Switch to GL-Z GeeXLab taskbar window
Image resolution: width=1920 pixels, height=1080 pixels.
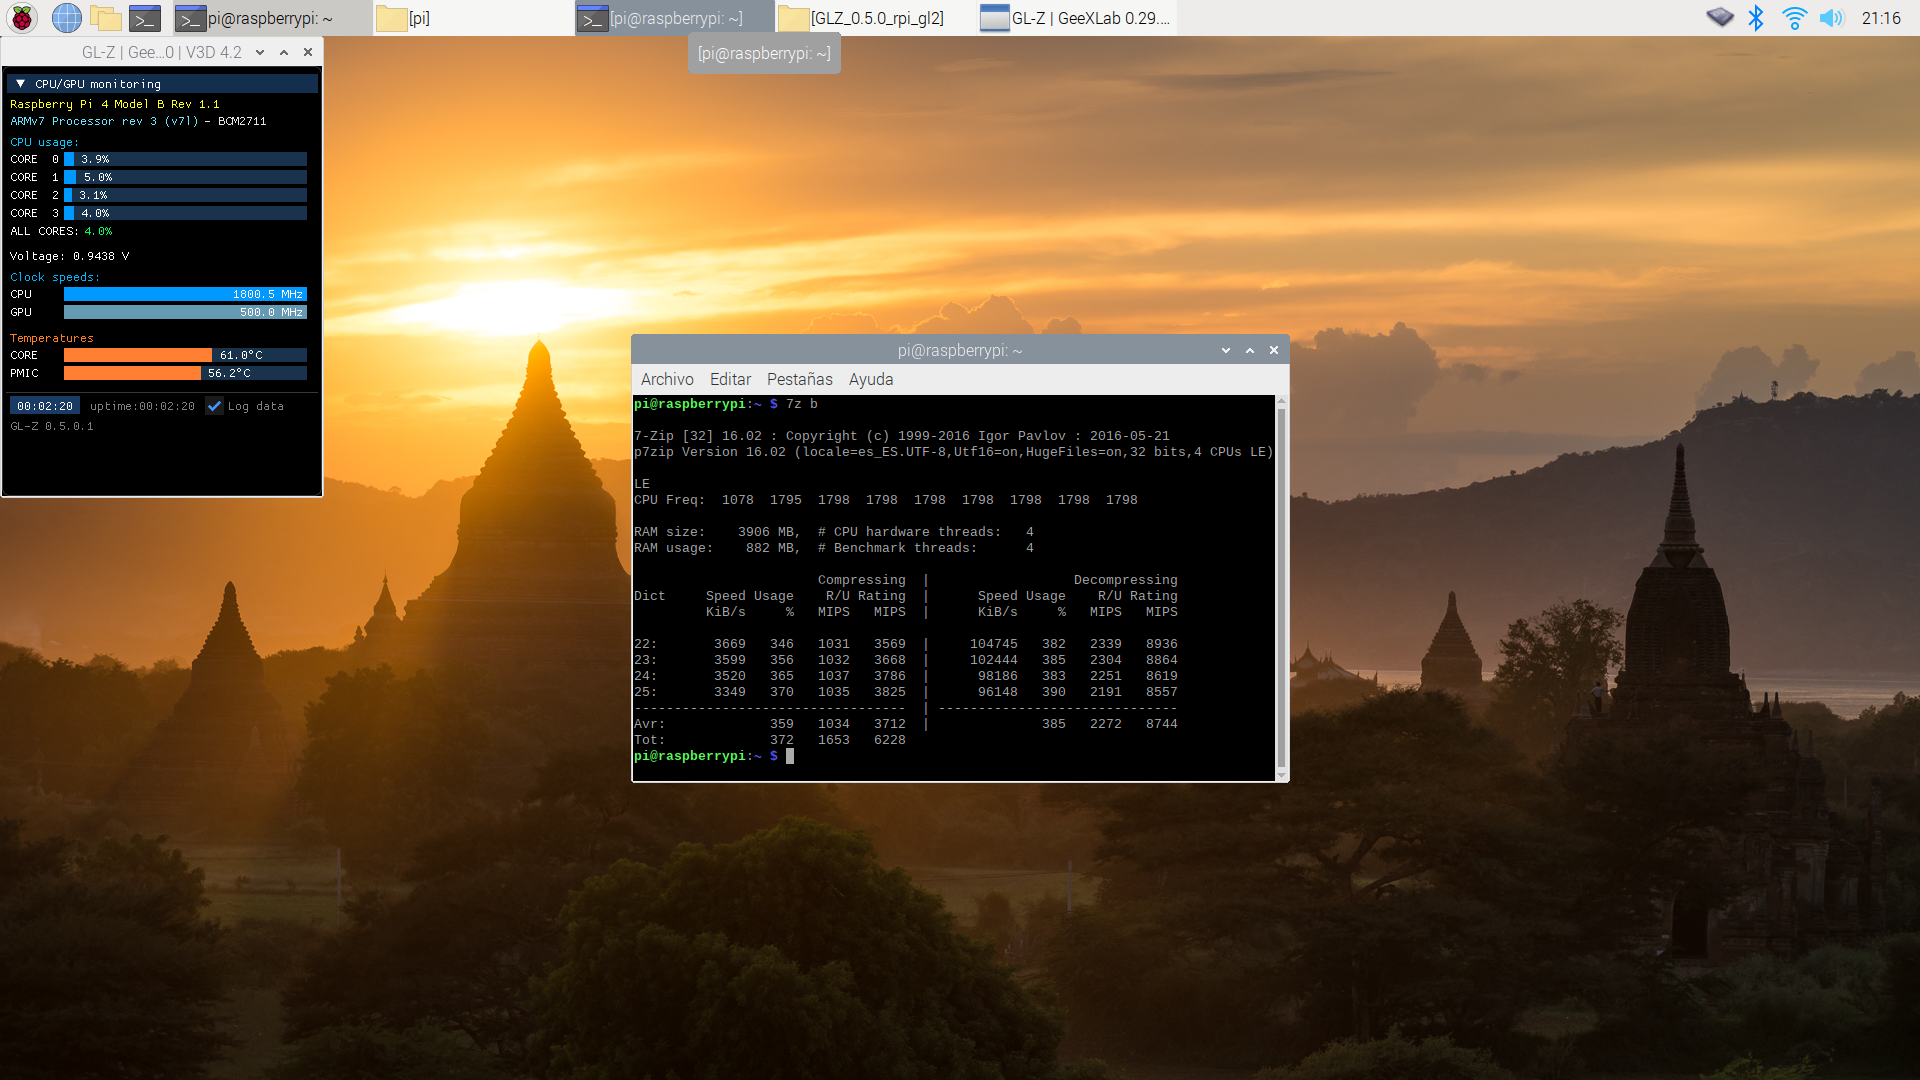click(x=1076, y=18)
